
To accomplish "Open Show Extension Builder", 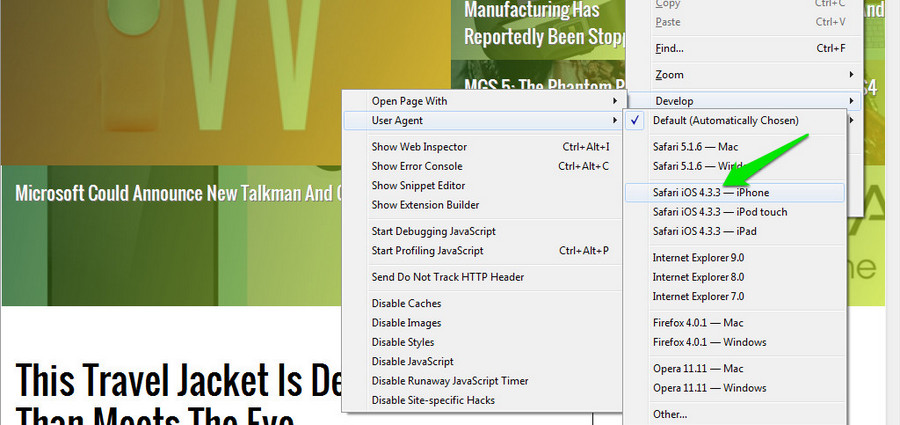I will click(482, 205).
